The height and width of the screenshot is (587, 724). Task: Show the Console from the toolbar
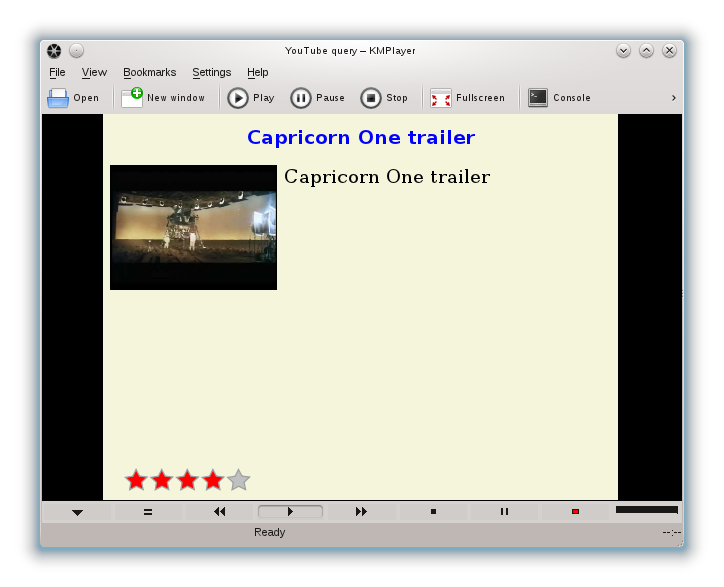click(559, 98)
